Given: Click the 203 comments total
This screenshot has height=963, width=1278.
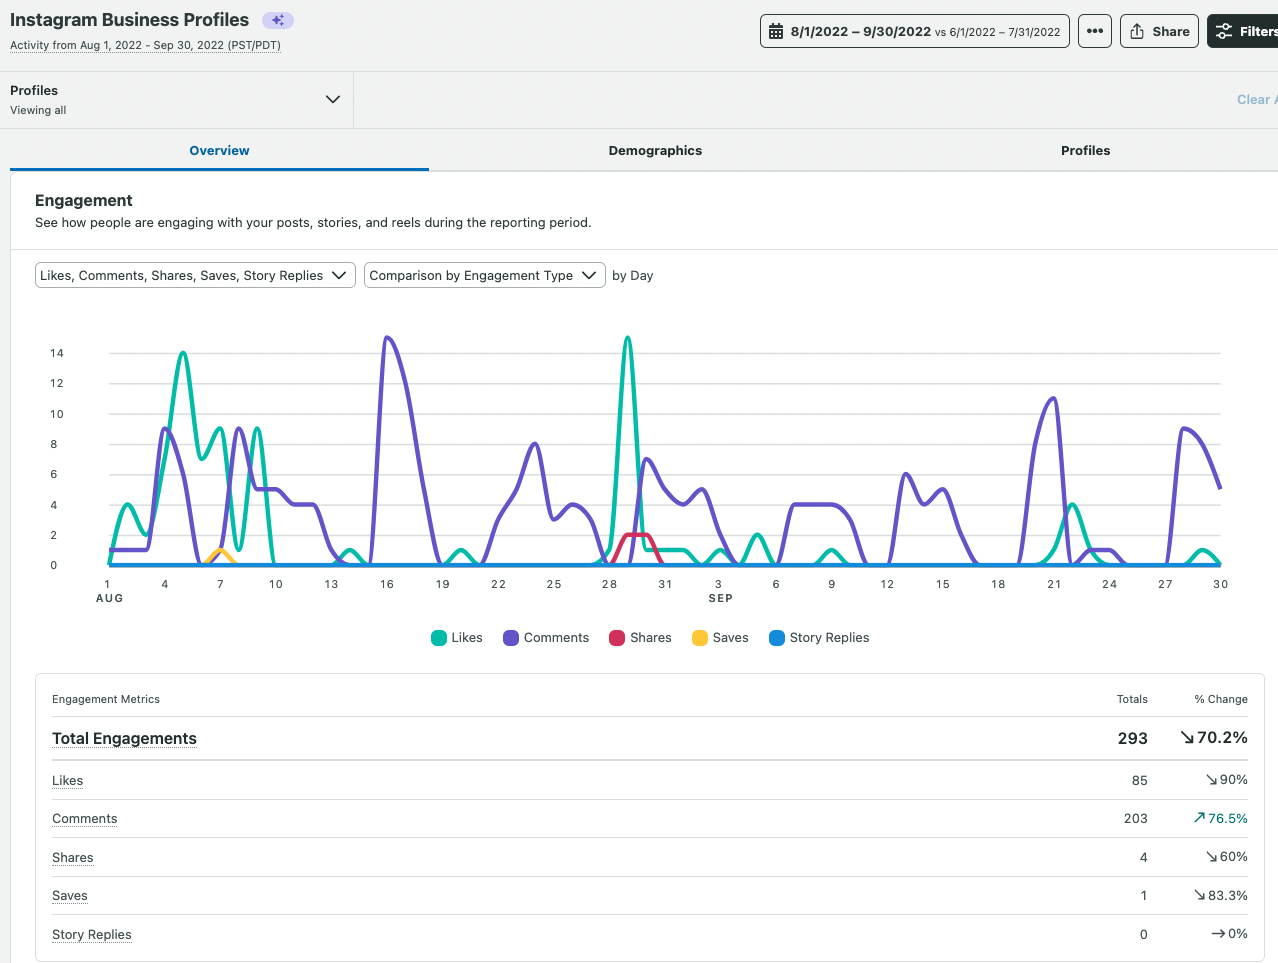Looking at the screenshot, I should [x=1135, y=818].
